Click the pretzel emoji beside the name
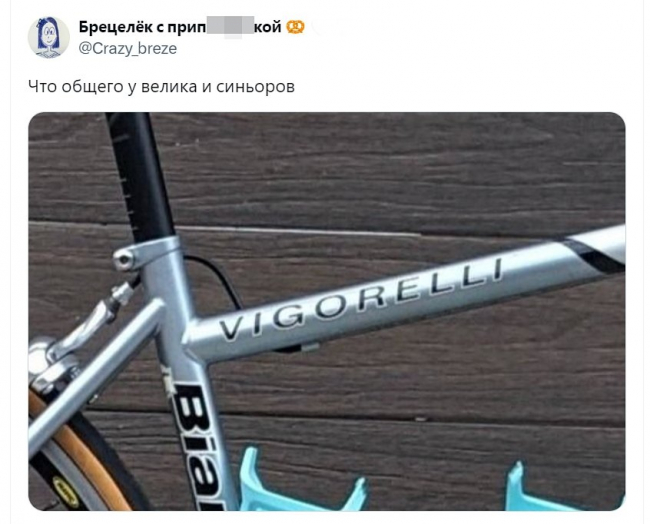 (295, 27)
